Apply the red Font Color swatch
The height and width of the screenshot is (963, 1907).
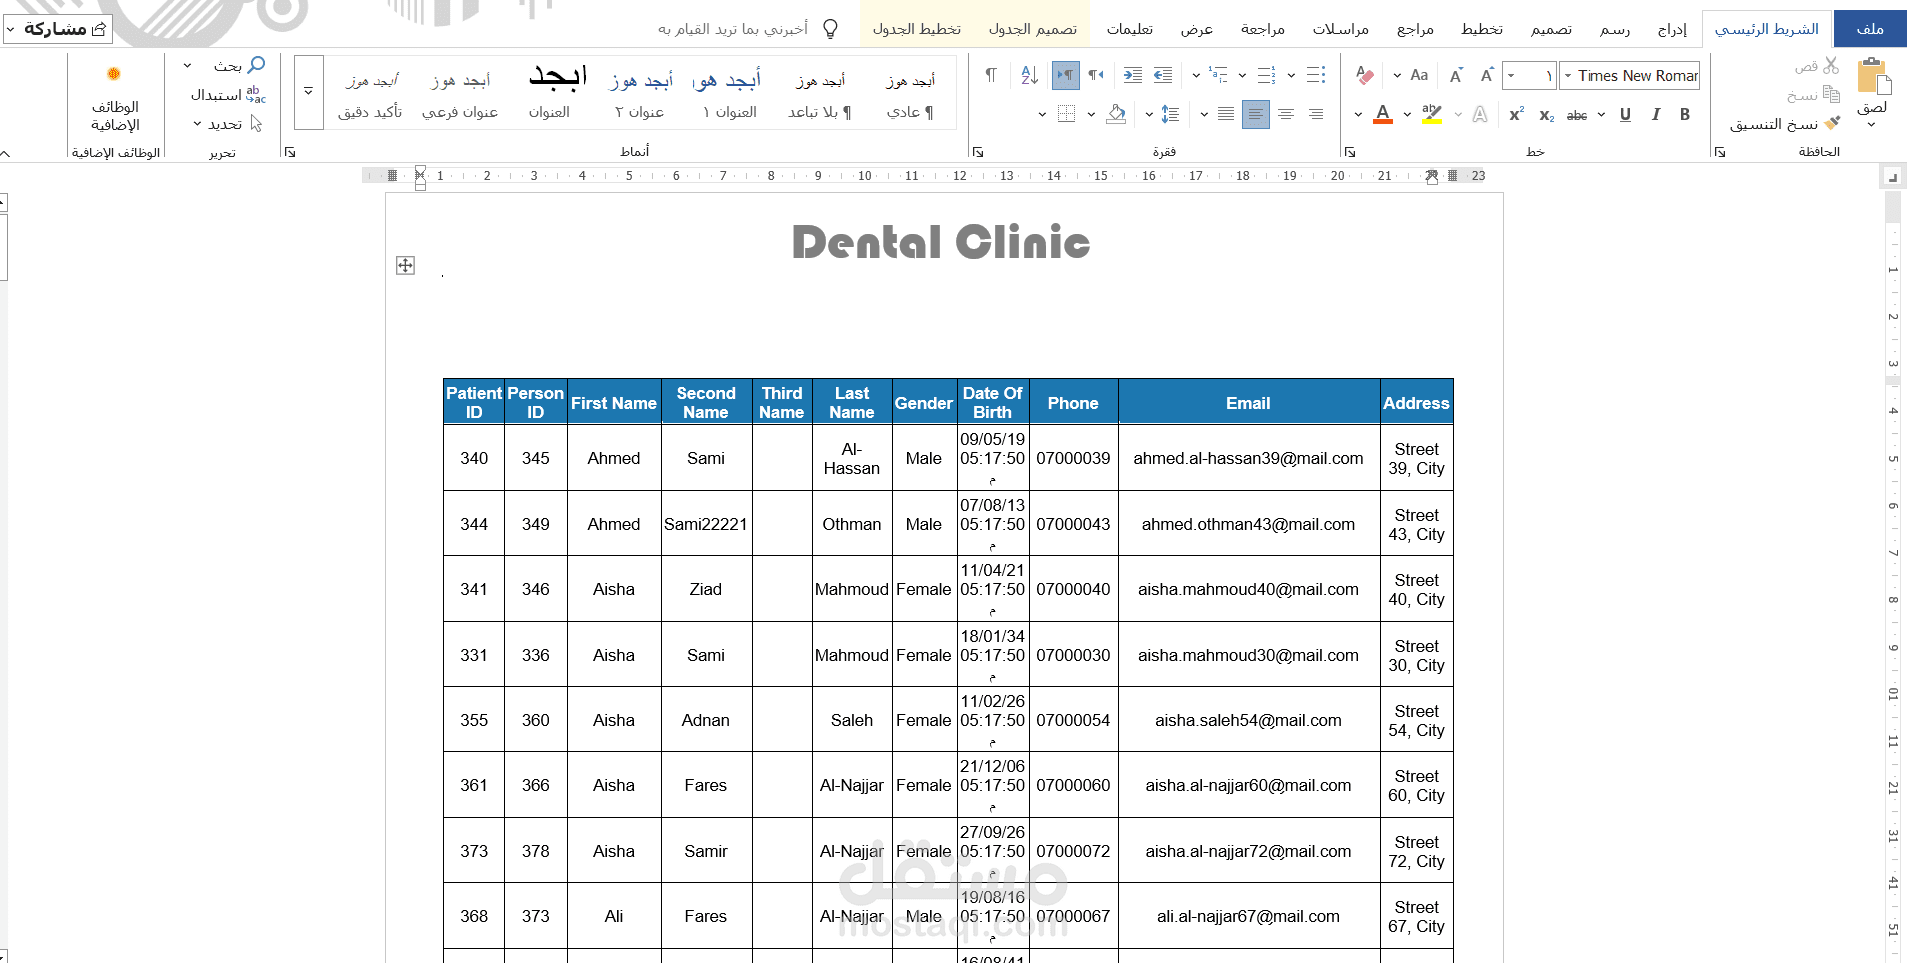tap(1383, 114)
